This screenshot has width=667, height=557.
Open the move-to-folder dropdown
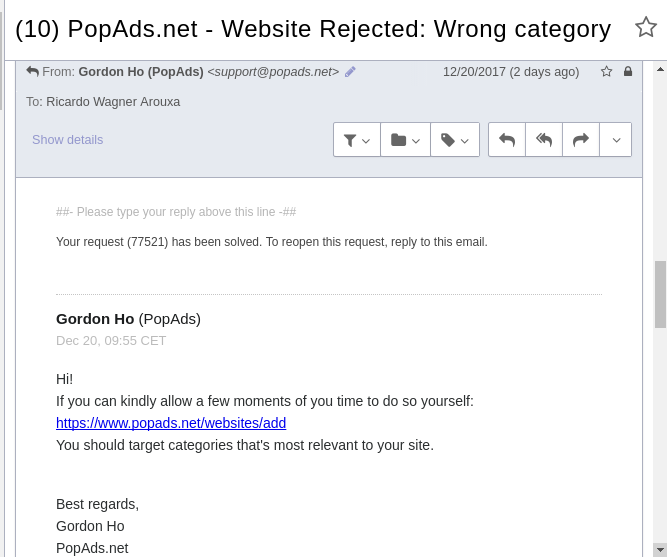coord(405,140)
